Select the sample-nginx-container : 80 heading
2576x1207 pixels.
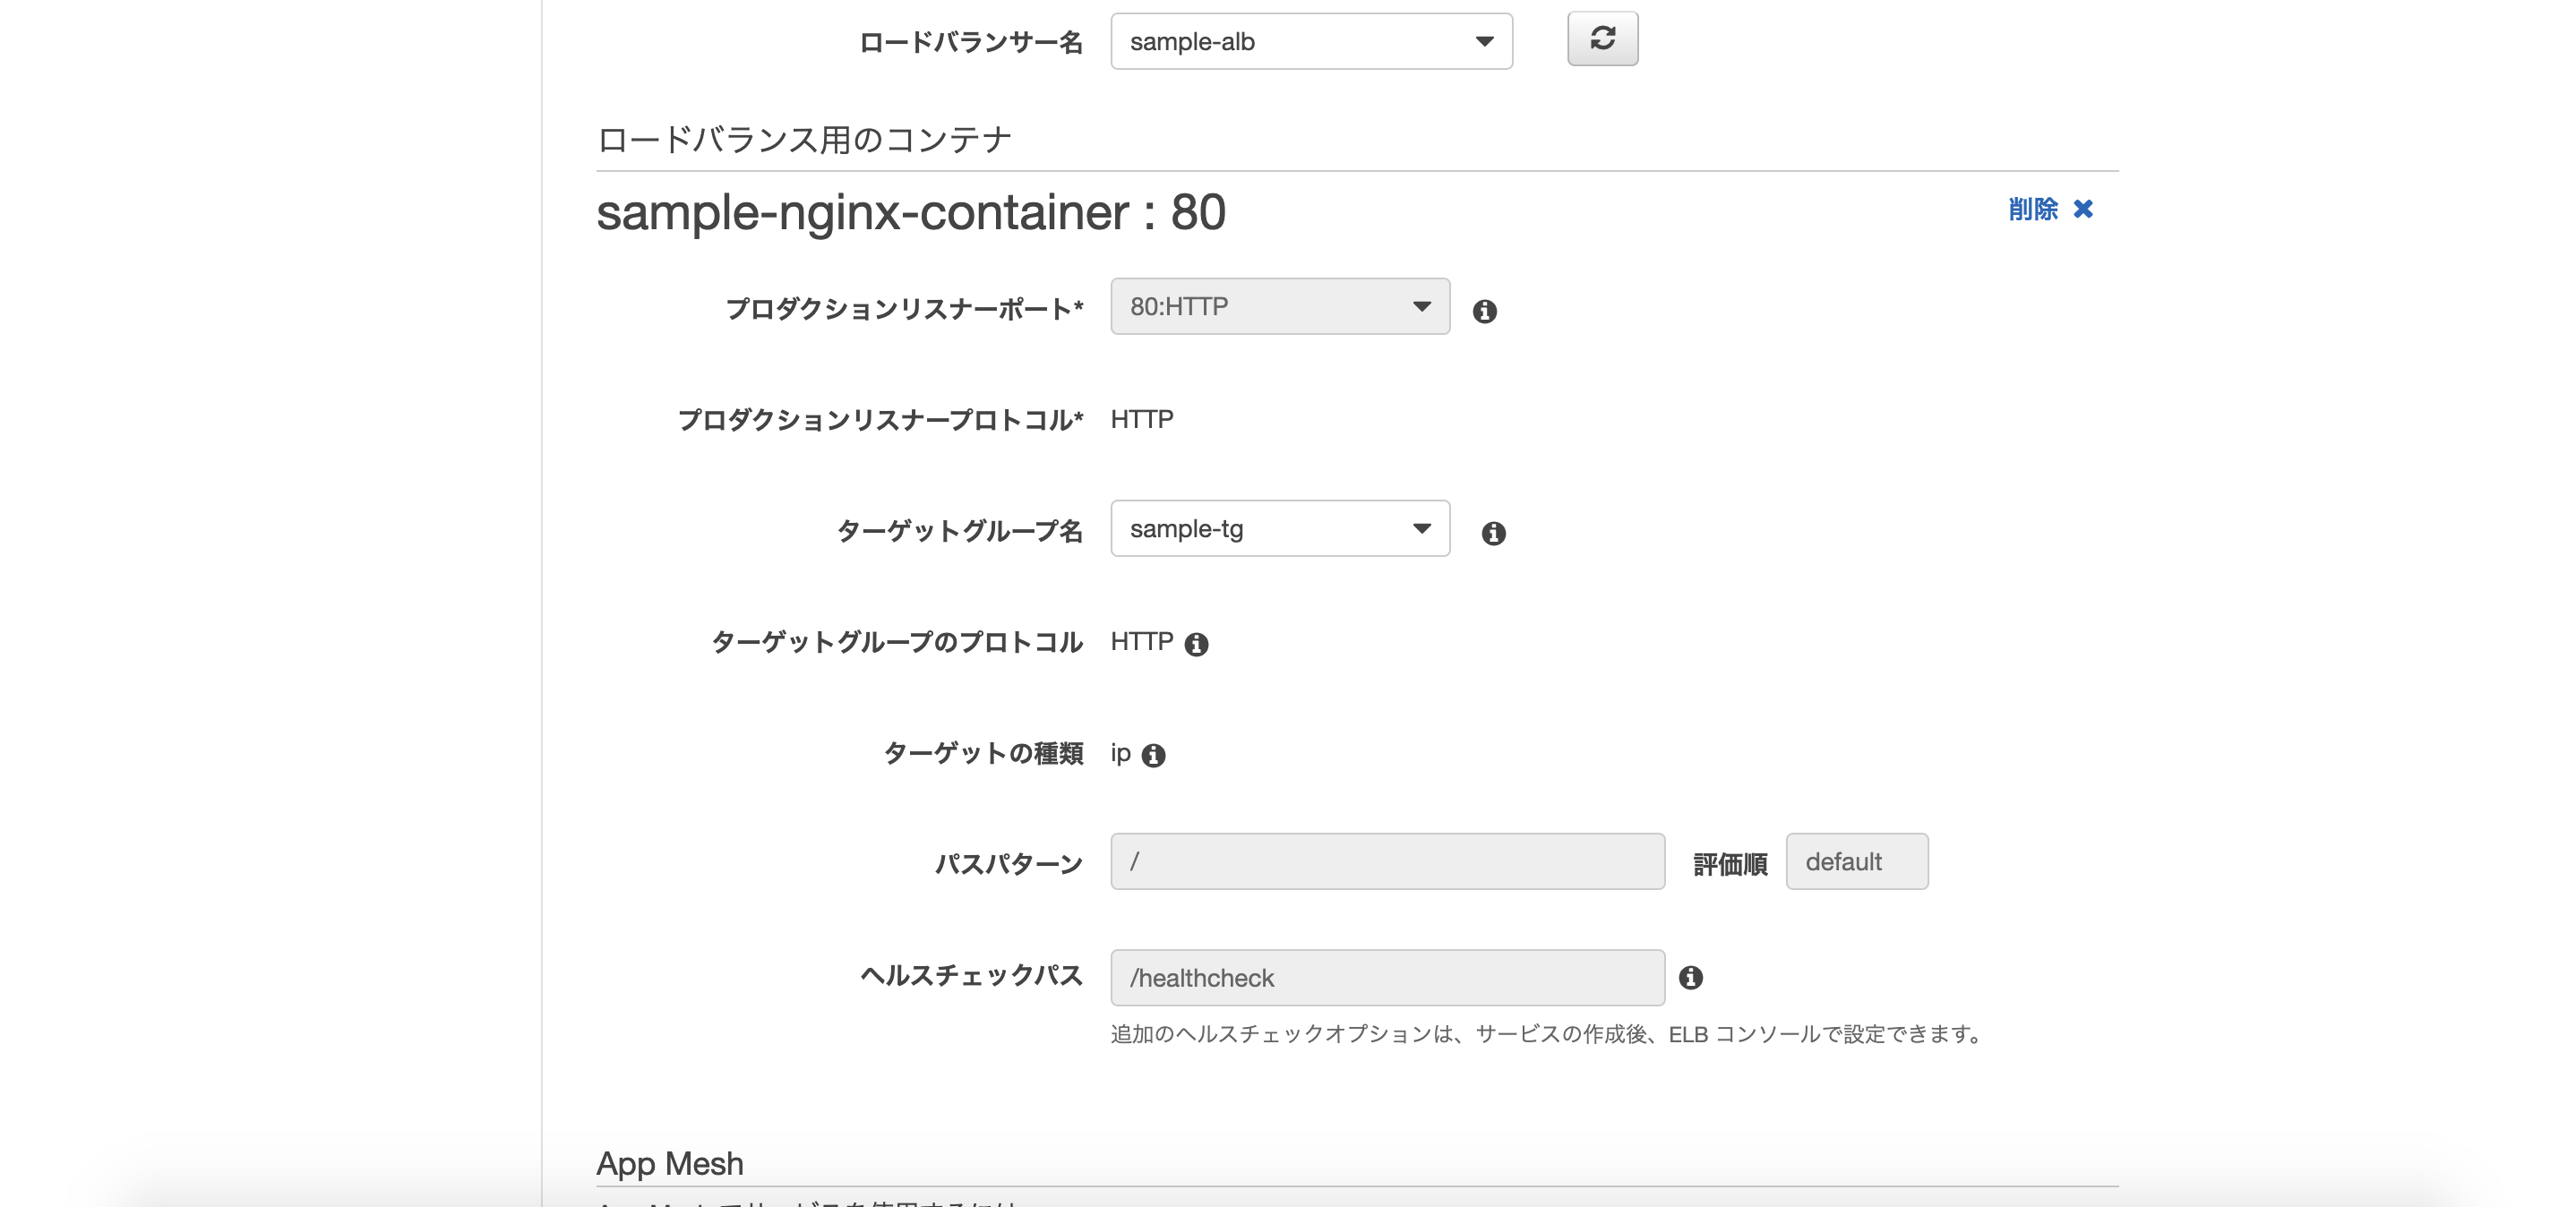tap(910, 213)
